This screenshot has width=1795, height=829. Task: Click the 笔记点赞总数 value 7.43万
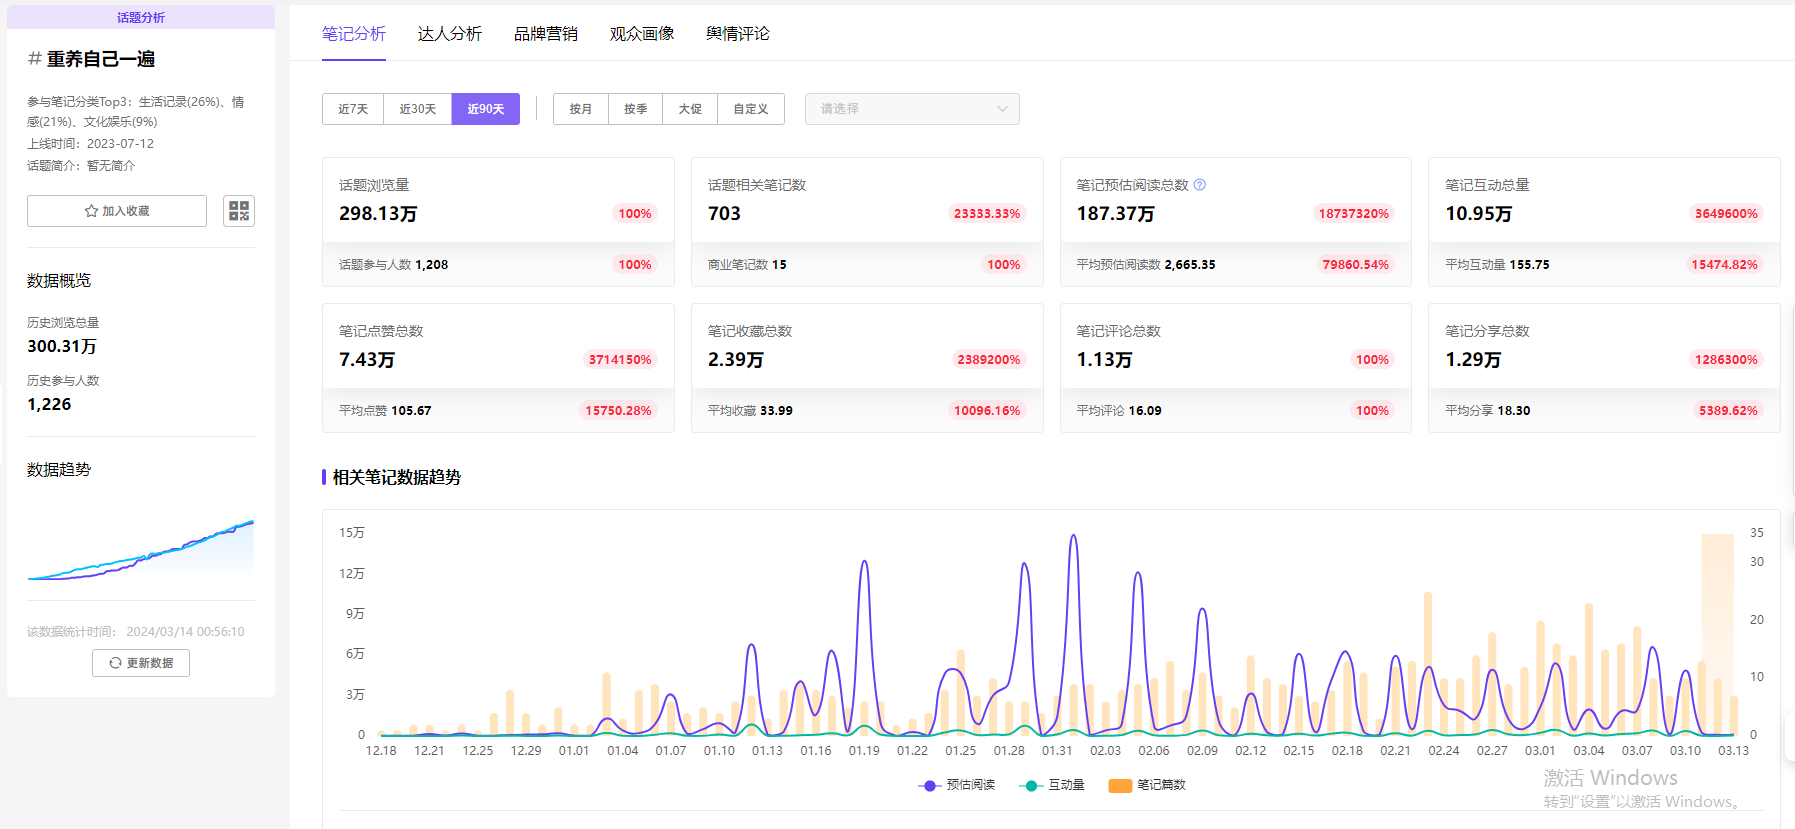click(x=367, y=359)
